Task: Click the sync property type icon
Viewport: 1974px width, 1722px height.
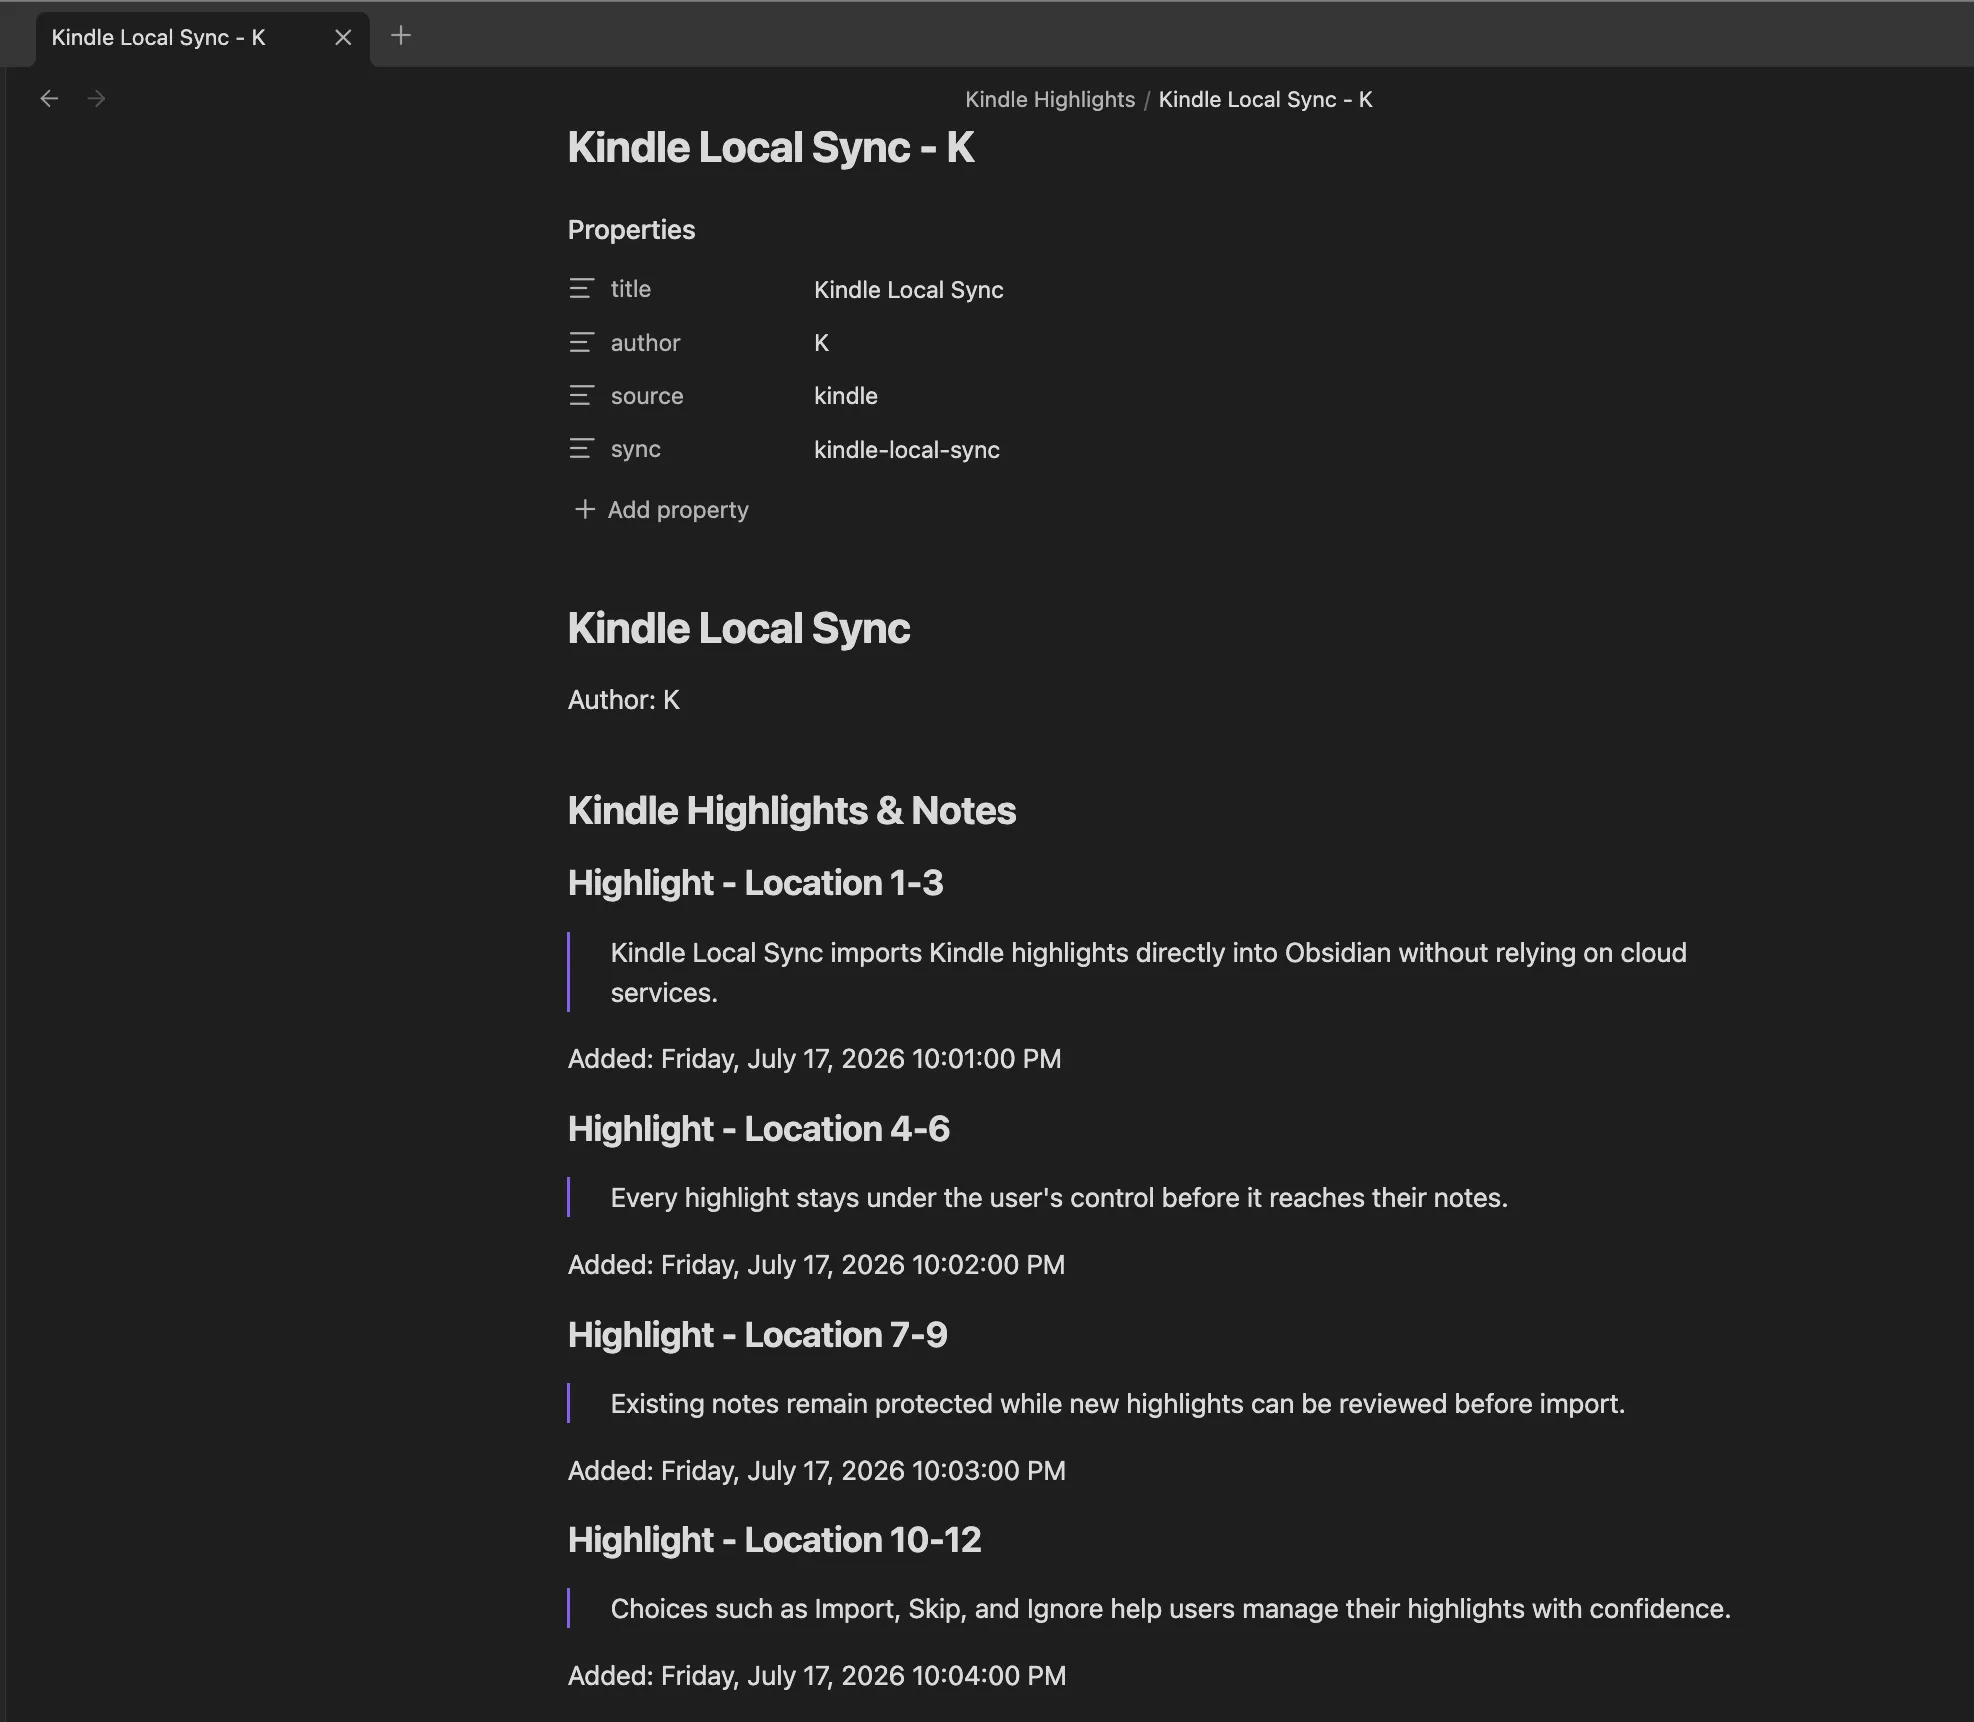Action: pyautogui.click(x=582, y=449)
